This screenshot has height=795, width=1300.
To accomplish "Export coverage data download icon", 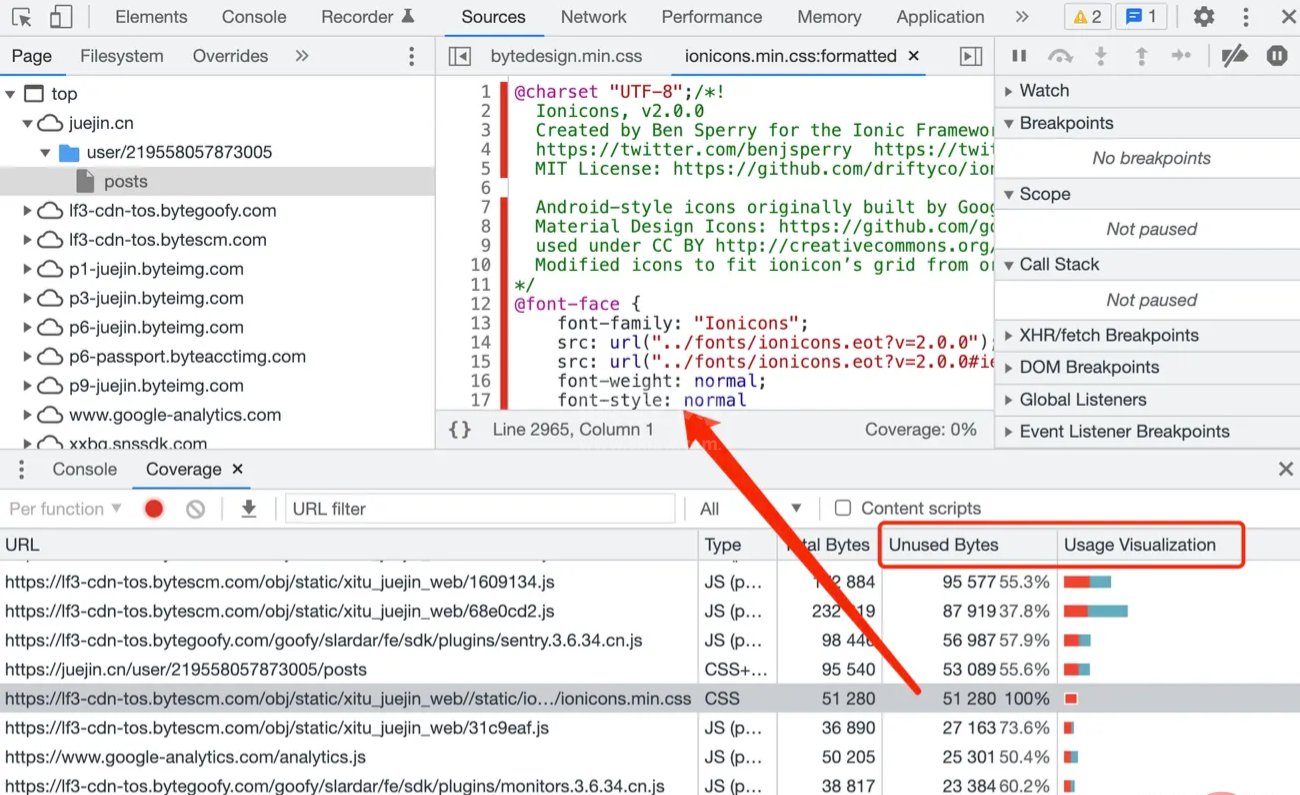I will [249, 509].
